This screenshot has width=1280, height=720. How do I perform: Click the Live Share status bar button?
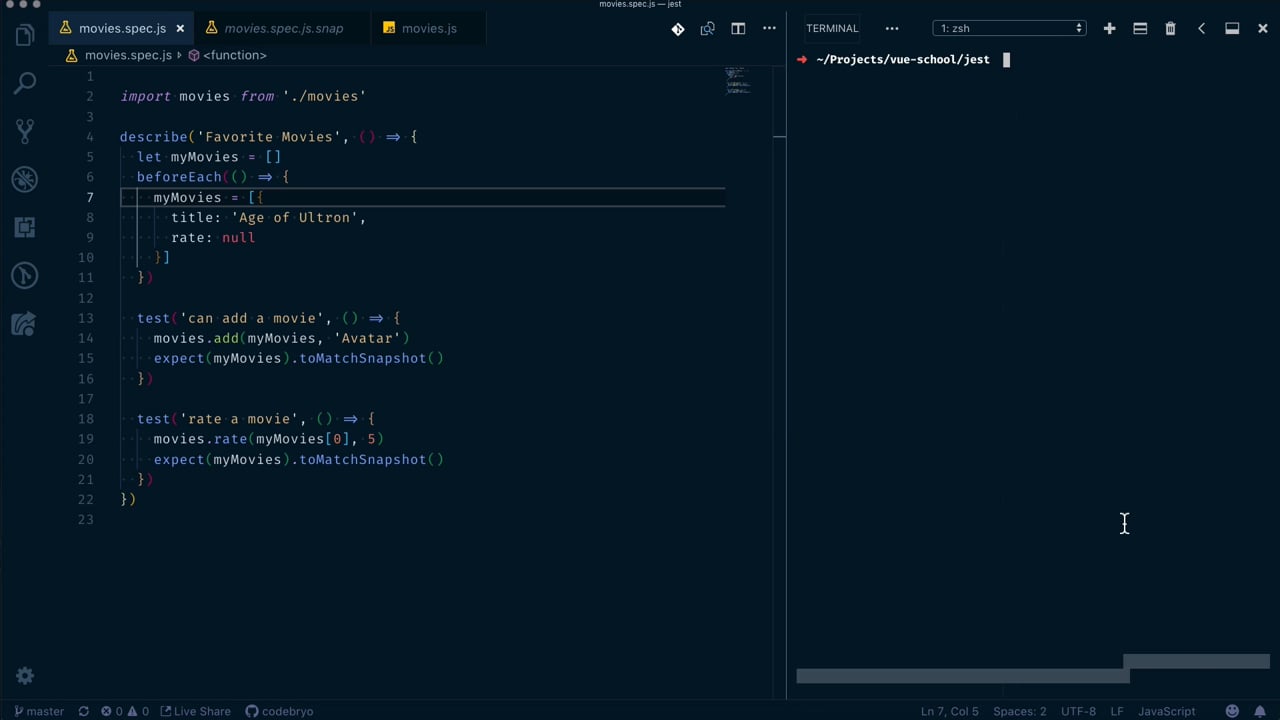(x=196, y=711)
